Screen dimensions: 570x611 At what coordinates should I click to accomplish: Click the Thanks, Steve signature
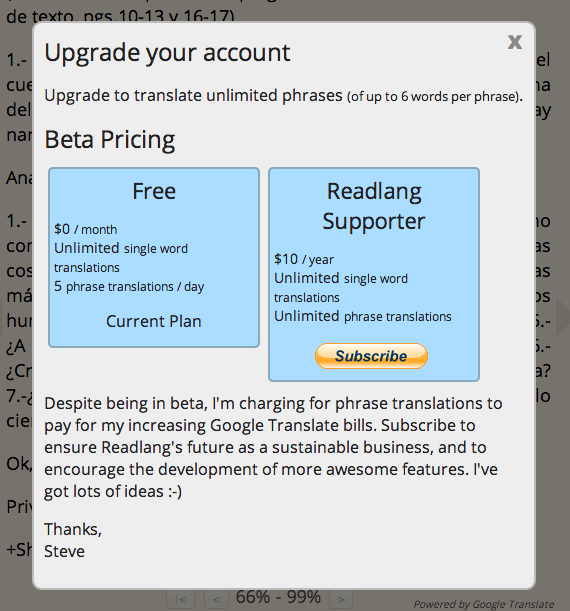pos(73,540)
